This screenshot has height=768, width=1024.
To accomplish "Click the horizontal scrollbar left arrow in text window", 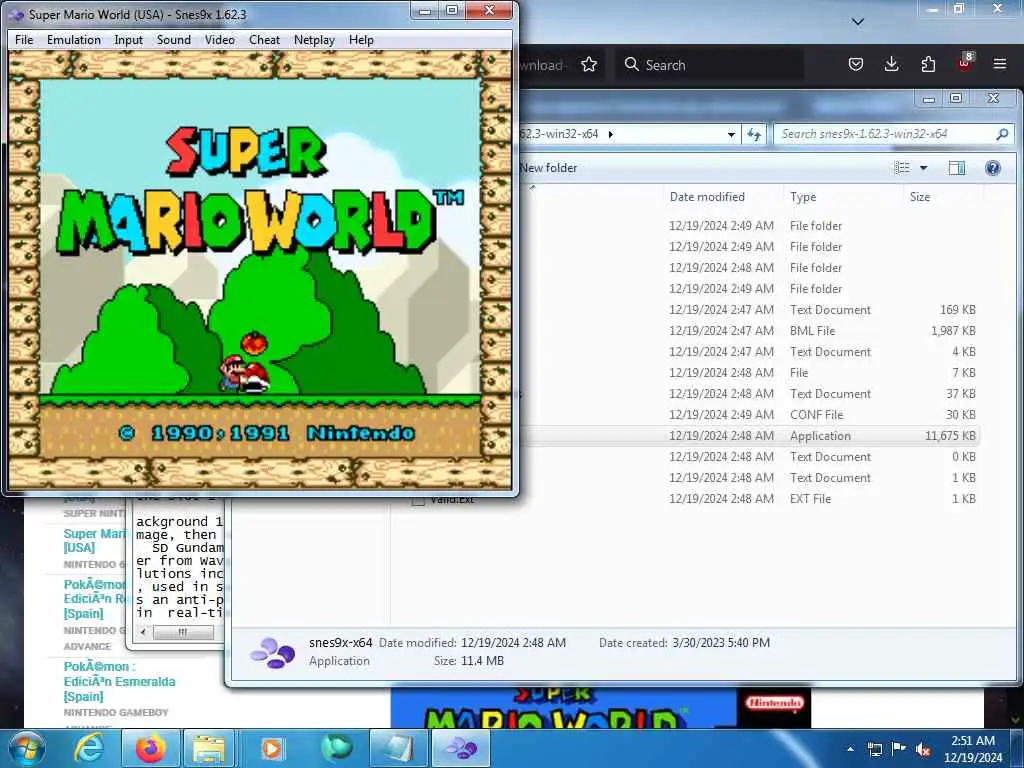I will [x=144, y=632].
